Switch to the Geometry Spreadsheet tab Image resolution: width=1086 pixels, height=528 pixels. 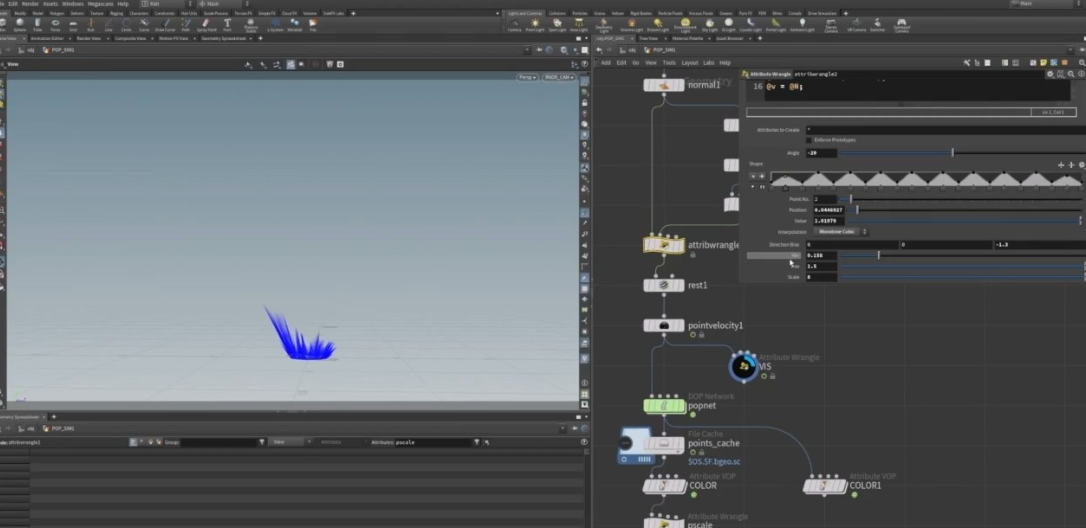click(223, 38)
